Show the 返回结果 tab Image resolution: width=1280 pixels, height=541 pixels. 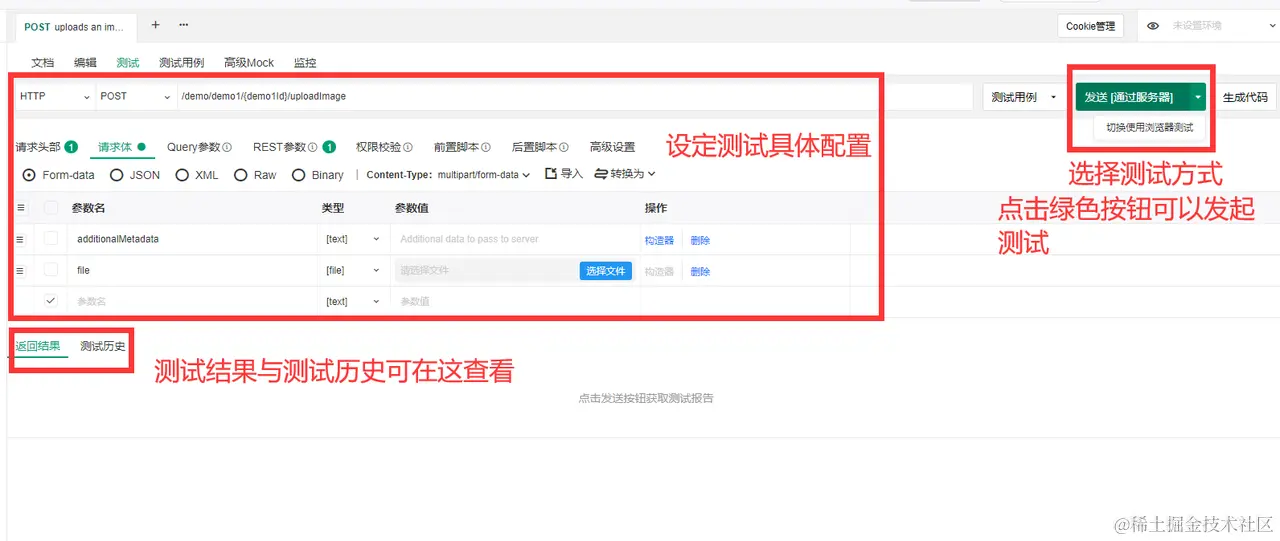click(x=37, y=346)
